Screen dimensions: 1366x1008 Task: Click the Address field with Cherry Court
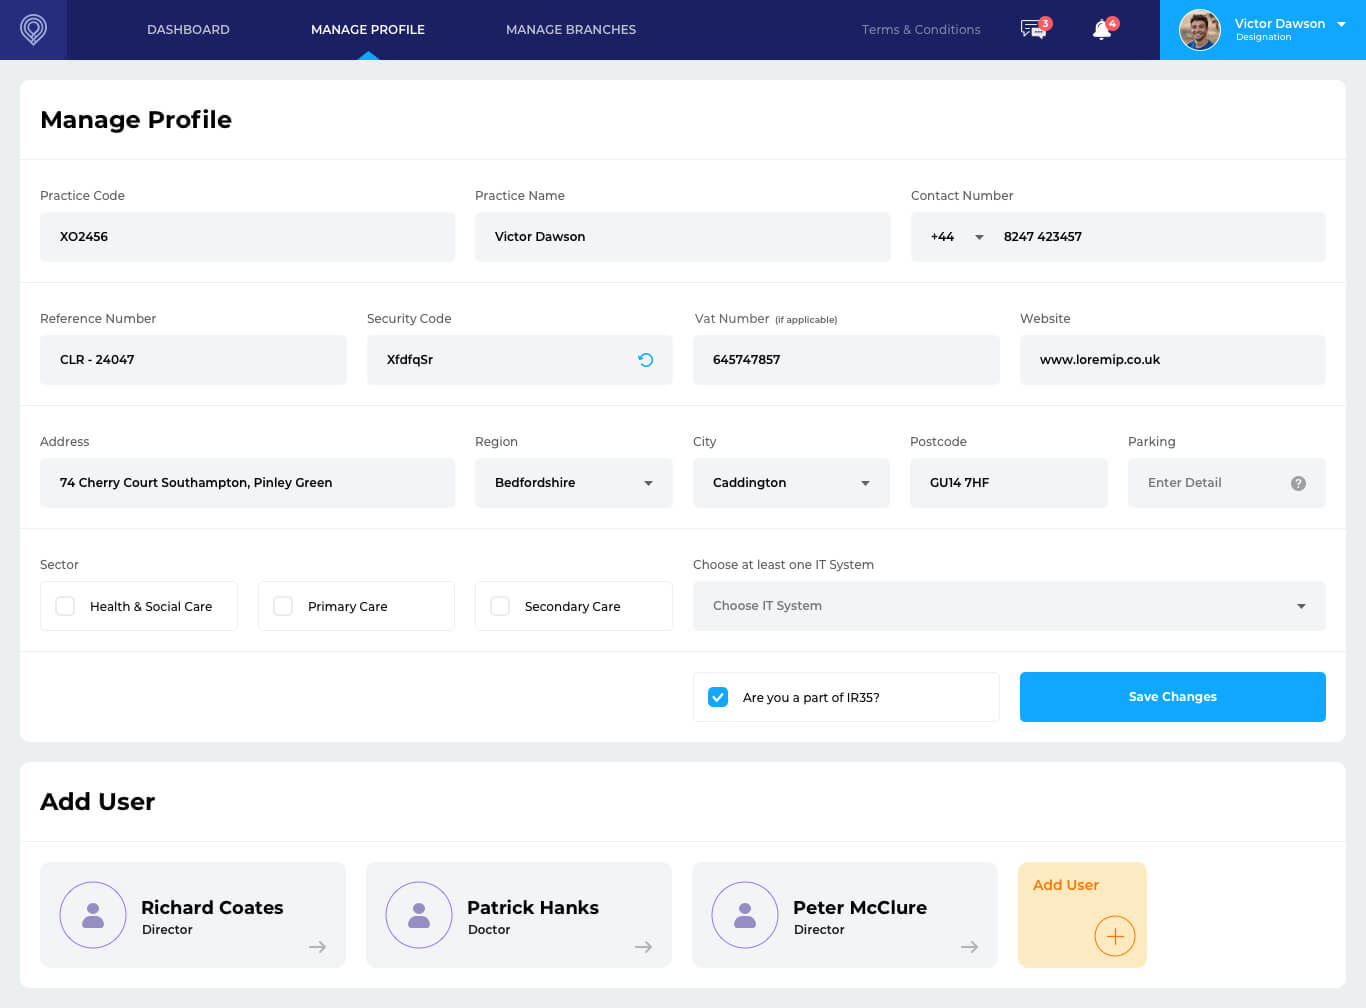pyautogui.click(x=247, y=483)
